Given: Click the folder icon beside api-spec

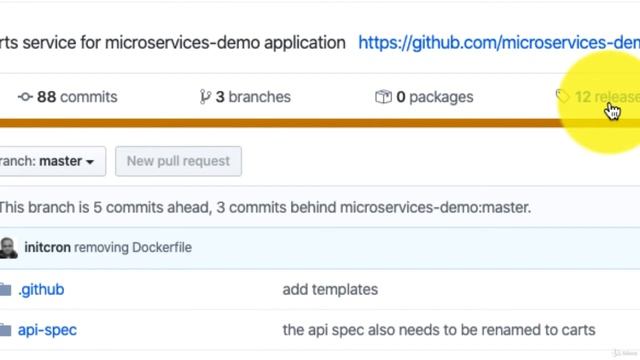Looking at the screenshot, I should click(5, 330).
